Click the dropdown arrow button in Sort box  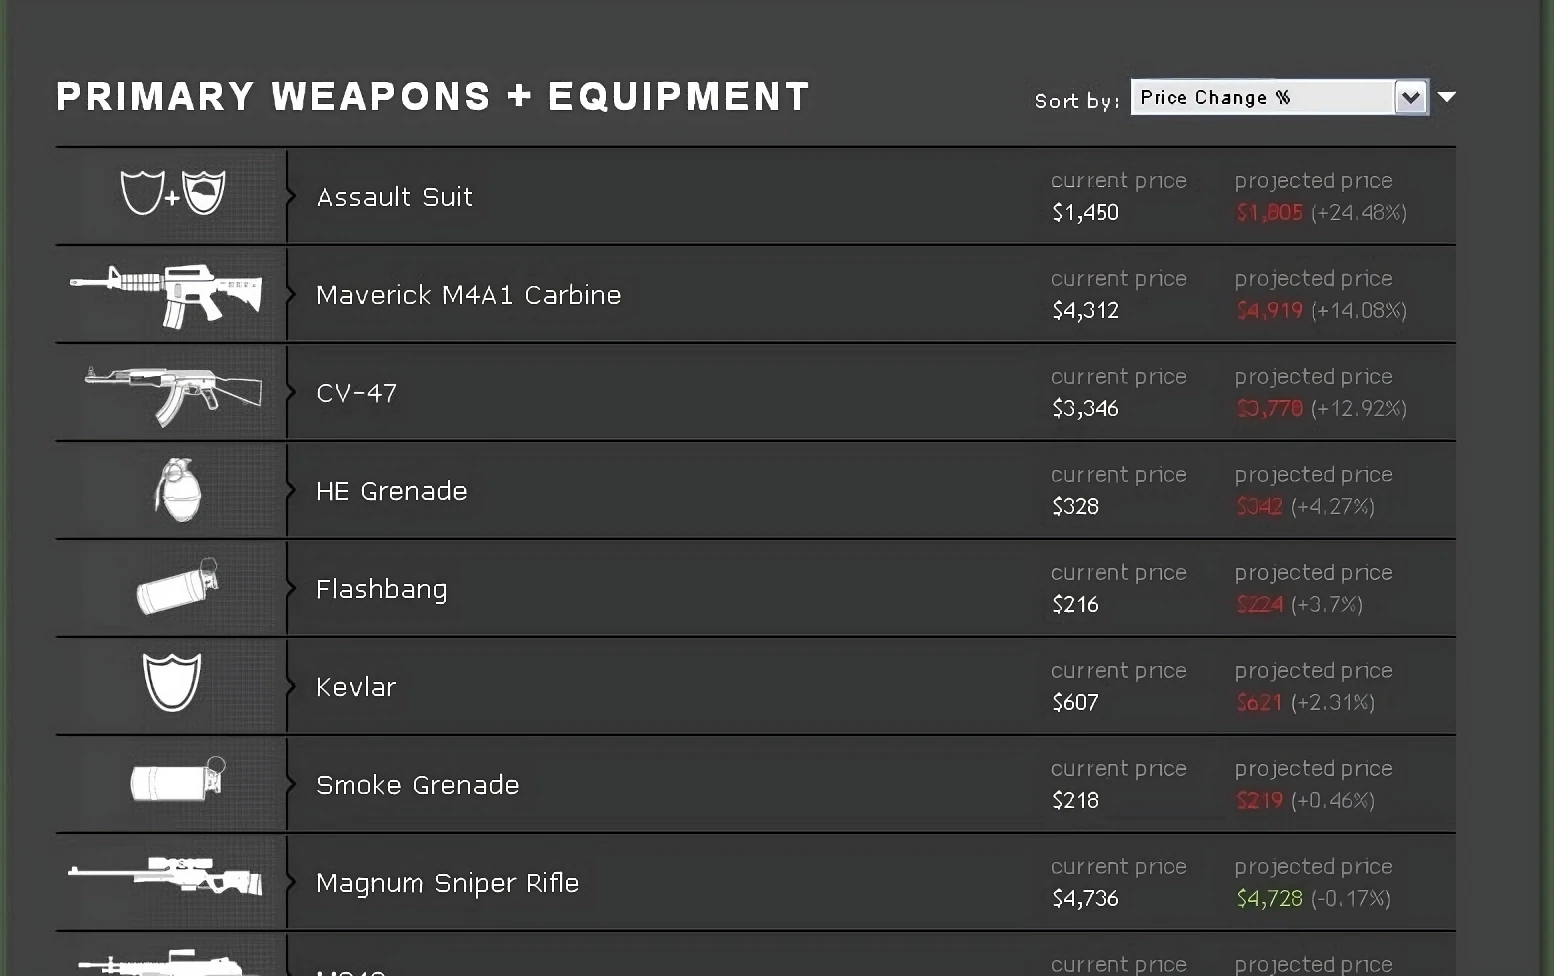tap(1411, 97)
